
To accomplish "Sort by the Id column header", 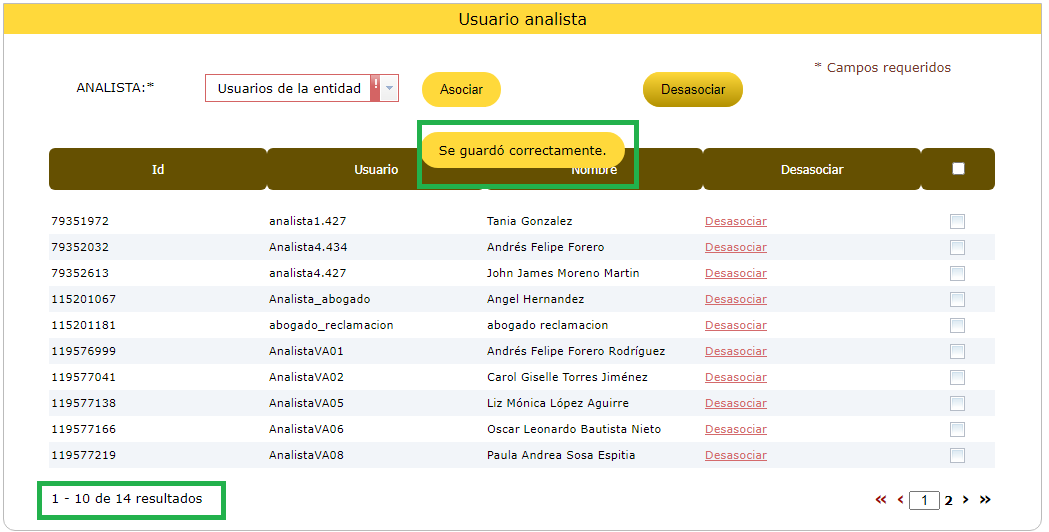I will tap(158, 170).
